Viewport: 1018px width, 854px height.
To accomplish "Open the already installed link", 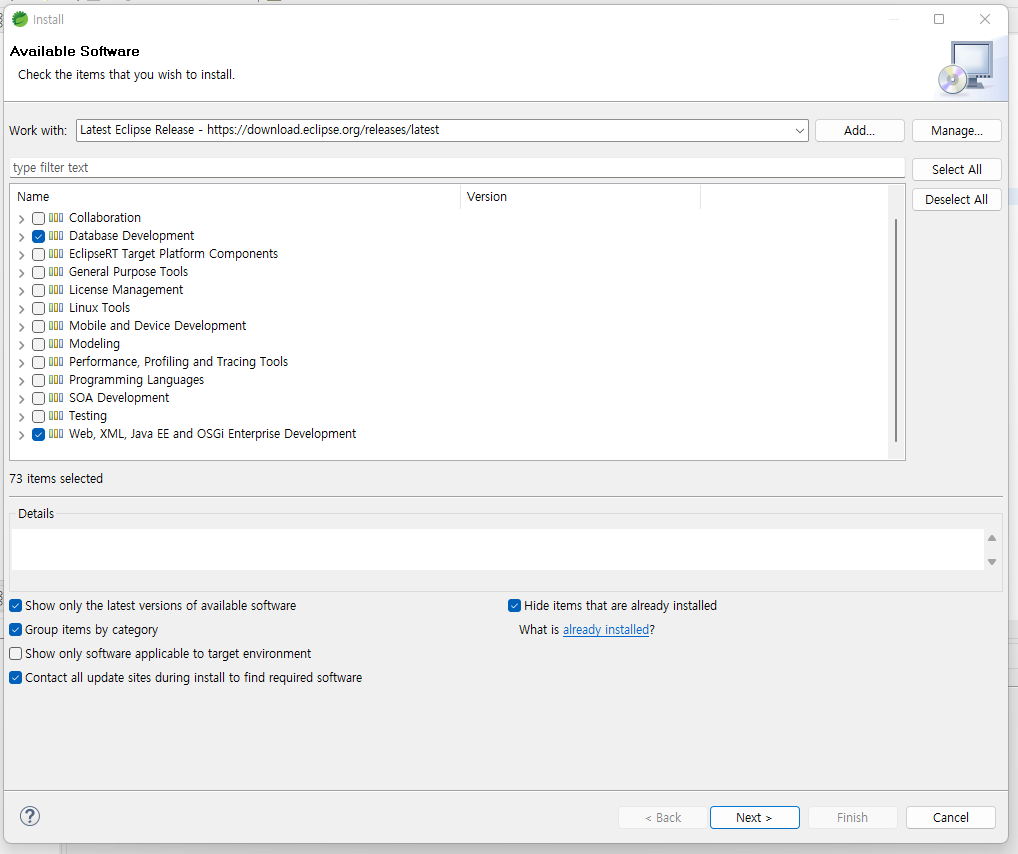I will (x=606, y=630).
